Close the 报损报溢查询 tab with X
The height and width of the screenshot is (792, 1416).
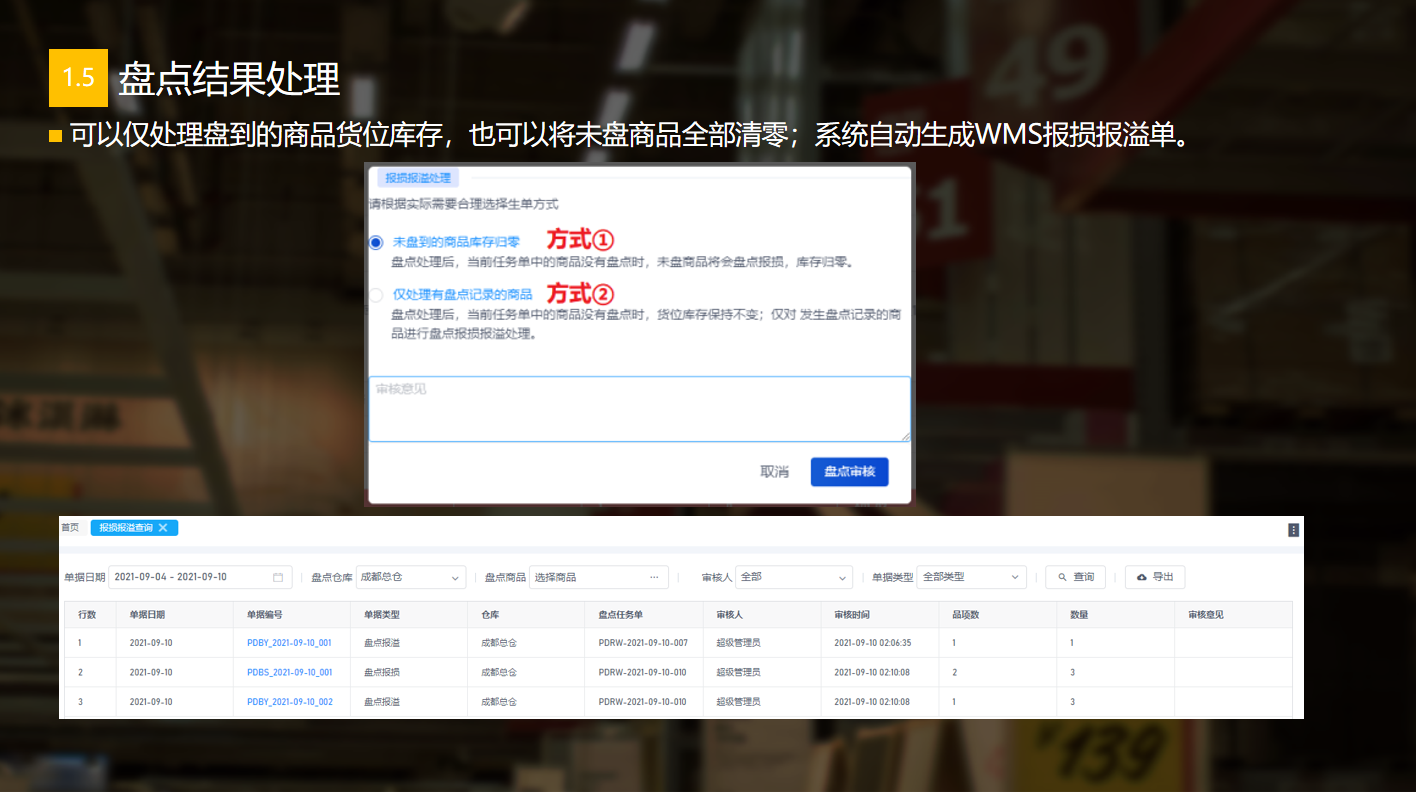point(163,528)
